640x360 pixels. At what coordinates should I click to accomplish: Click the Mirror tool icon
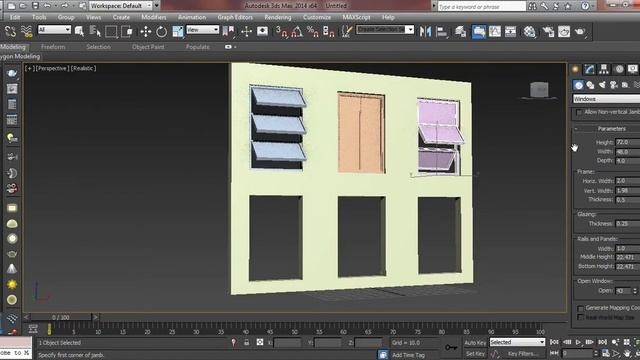(x=425, y=31)
